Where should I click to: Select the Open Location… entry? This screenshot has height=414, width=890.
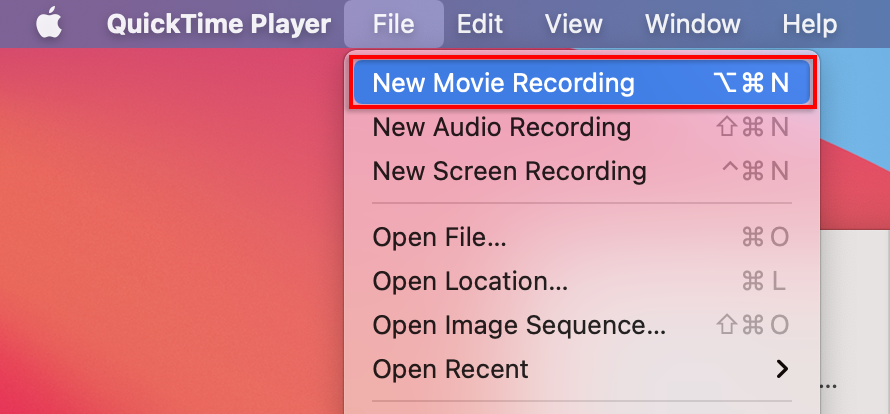(470, 281)
